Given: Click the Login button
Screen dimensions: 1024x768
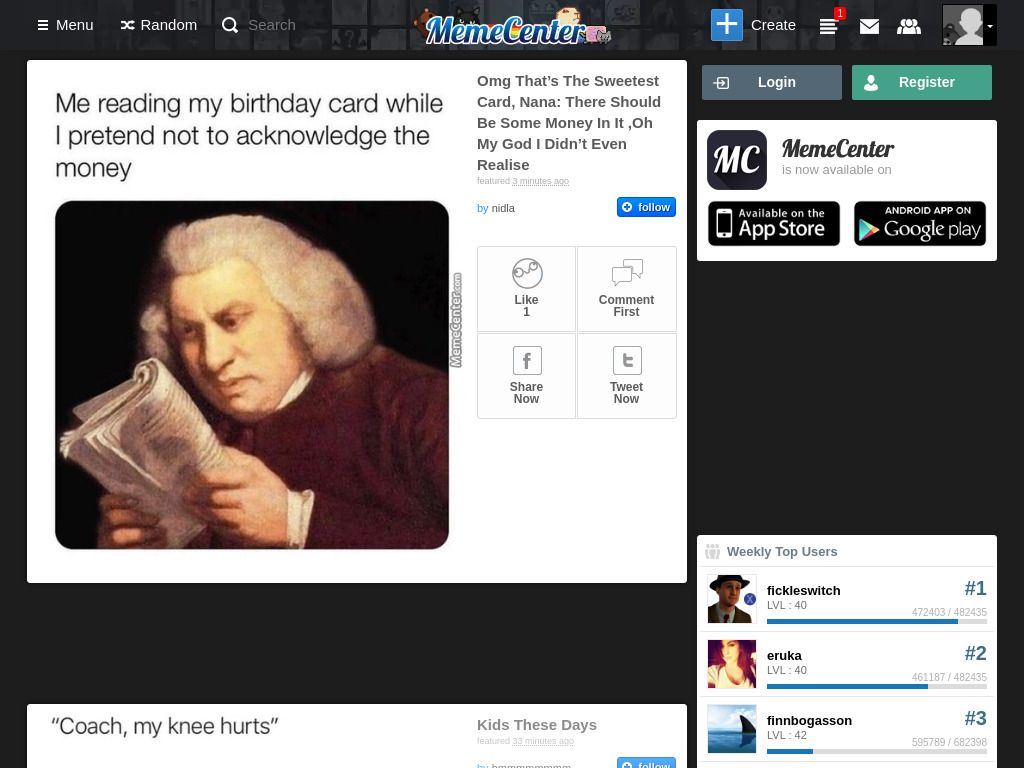Looking at the screenshot, I should pyautogui.click(x=771, y=82).
